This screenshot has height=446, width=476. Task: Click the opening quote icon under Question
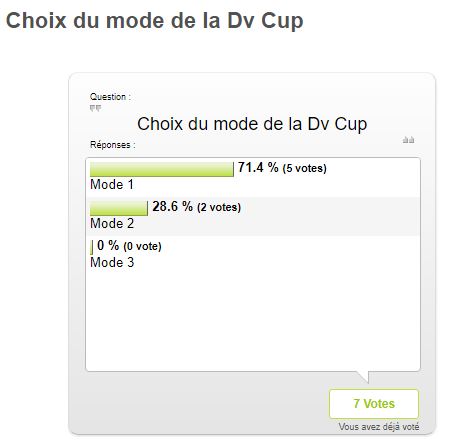[95, 108]
